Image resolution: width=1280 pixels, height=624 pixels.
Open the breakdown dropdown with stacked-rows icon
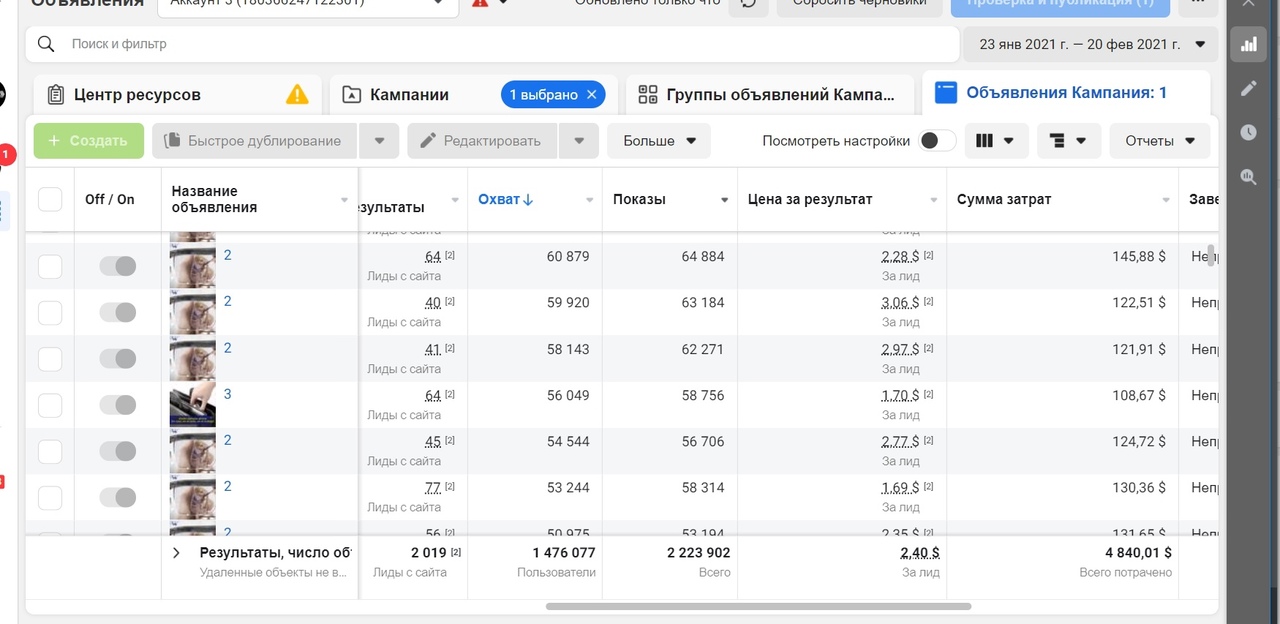coord(1069,141)
